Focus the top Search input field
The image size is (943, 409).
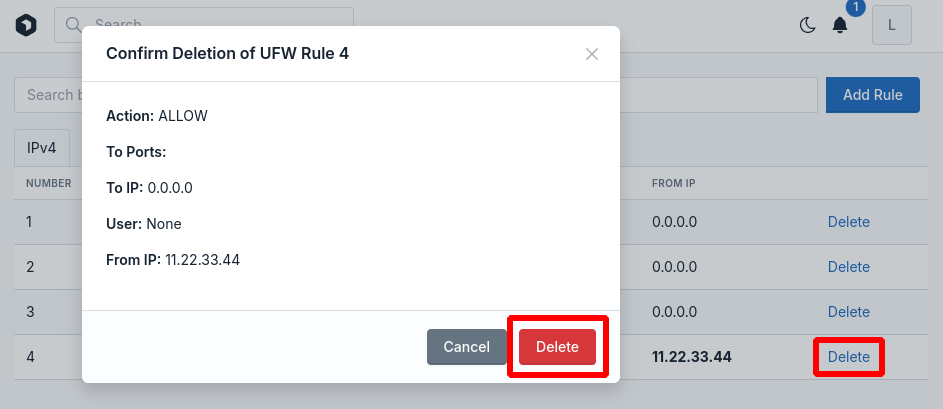(x=204, y=25)
